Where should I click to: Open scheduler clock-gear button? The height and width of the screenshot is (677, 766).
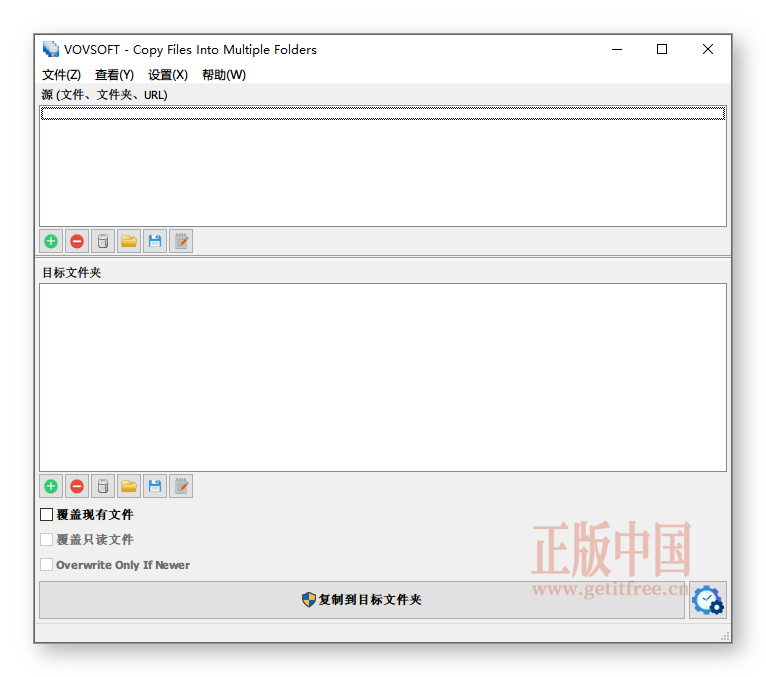click(x=708, y=600)
